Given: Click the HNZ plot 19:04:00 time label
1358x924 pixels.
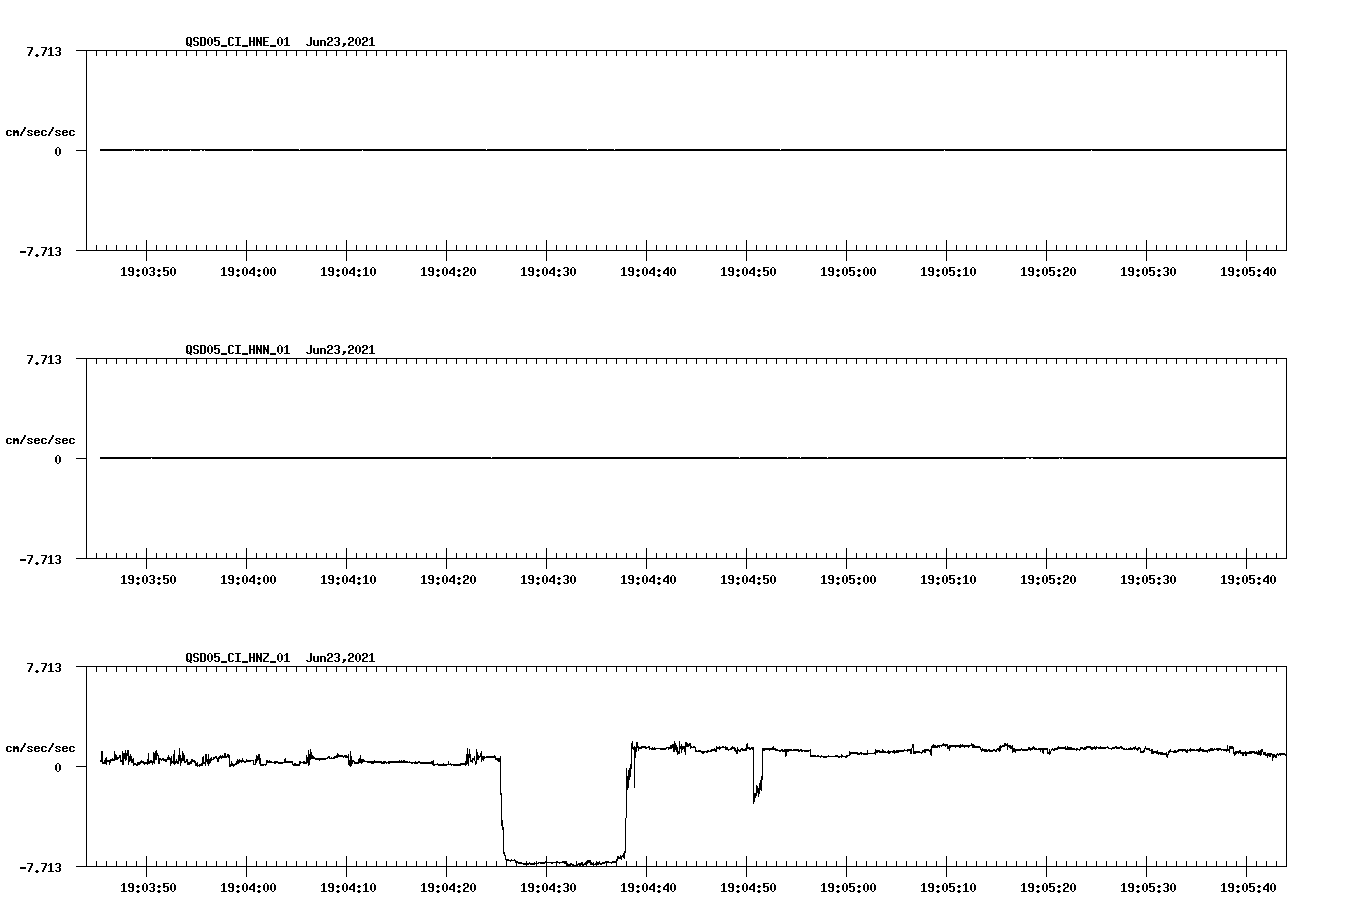Looking at the screenshot, I should [x=248, y=888].
